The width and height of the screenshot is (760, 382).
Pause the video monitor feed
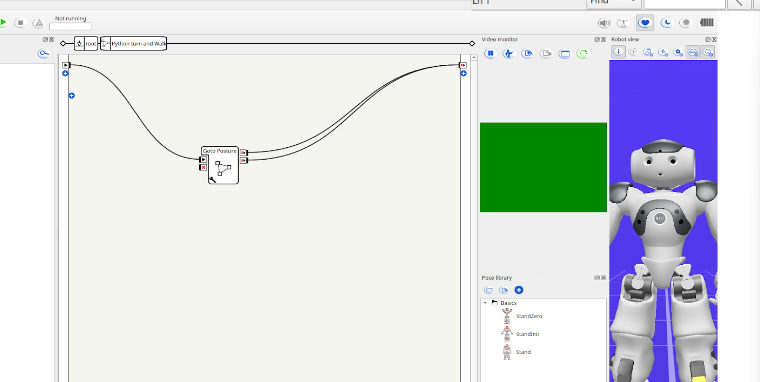click(x=490, y=53)
